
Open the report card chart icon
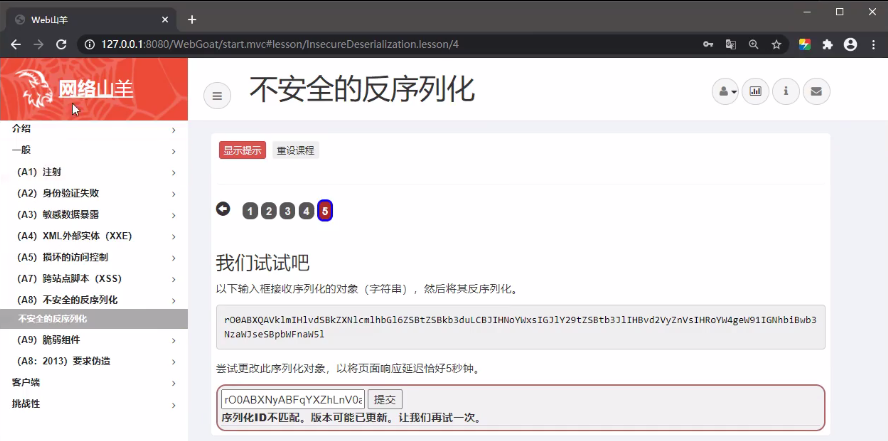coord(755,91)
